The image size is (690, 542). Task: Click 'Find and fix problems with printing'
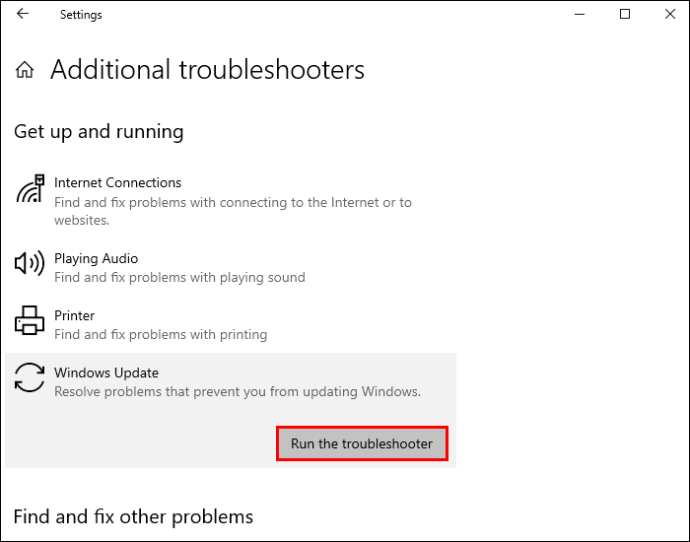161,335
